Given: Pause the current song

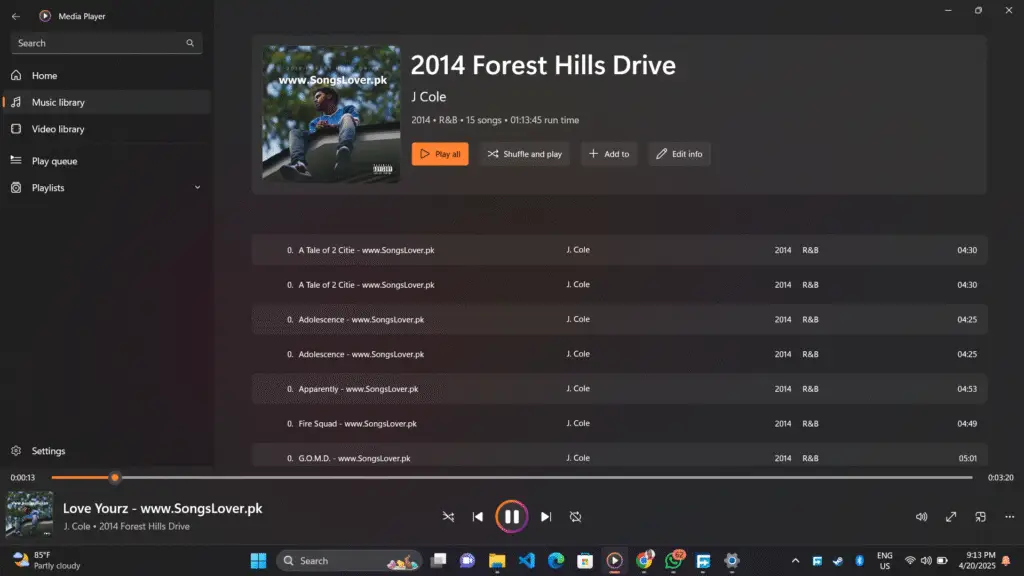Looking at the screenshot, I should point(511,517).
